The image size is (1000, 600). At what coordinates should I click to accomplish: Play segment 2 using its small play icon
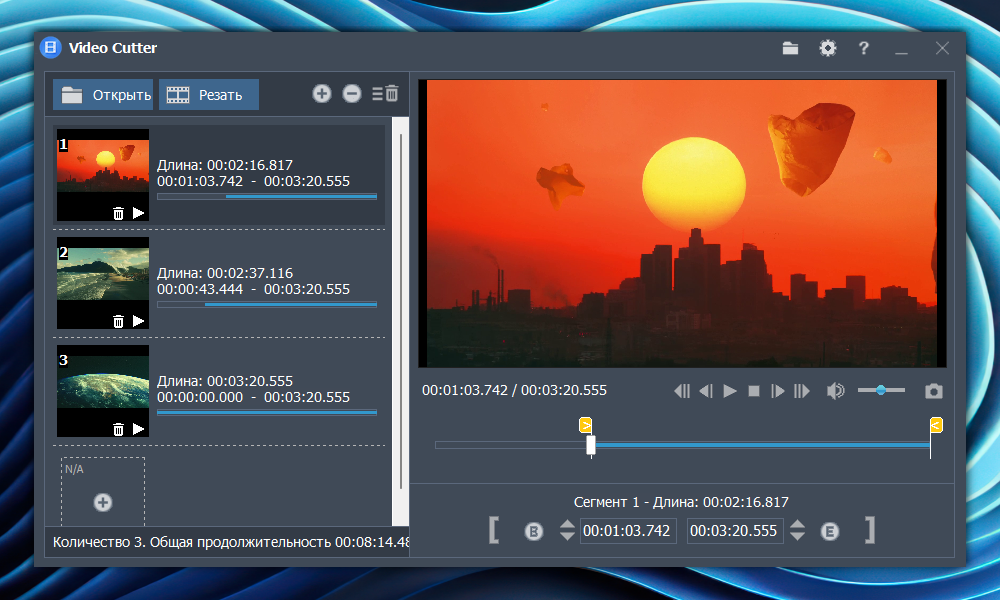[139, 320]
